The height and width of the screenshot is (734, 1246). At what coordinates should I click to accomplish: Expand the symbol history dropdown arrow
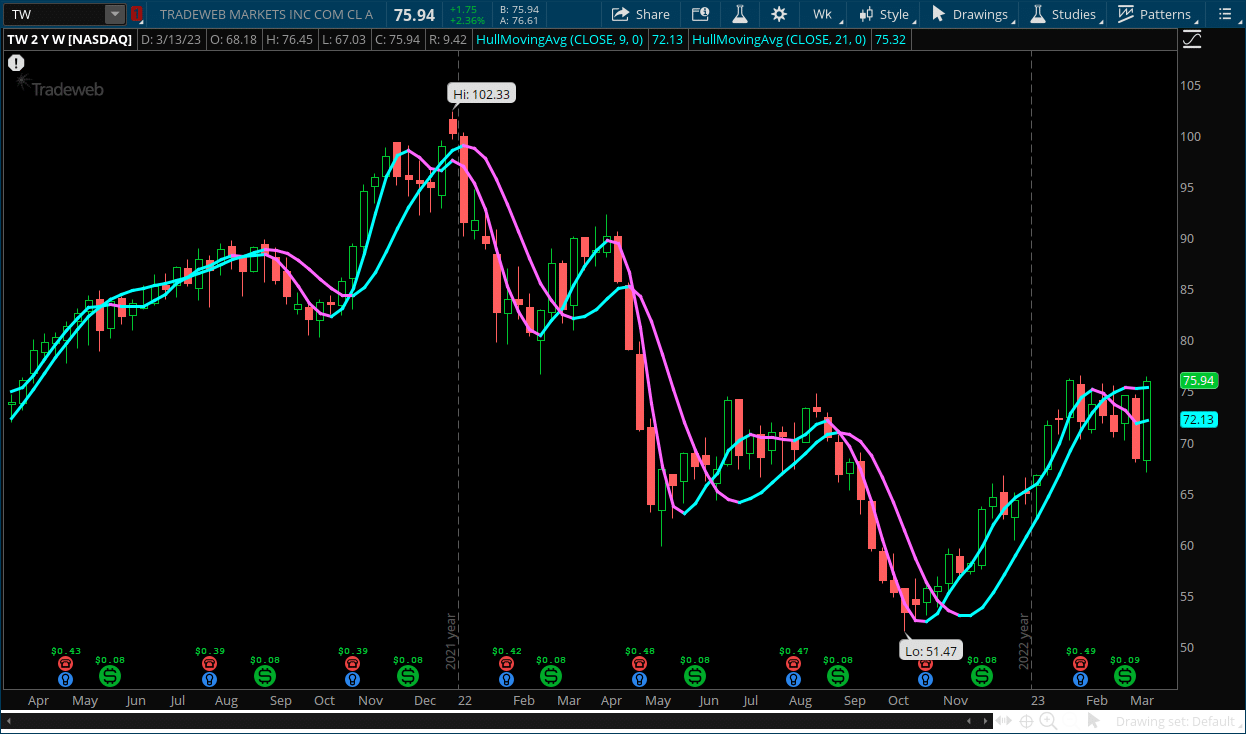(115, 14)
